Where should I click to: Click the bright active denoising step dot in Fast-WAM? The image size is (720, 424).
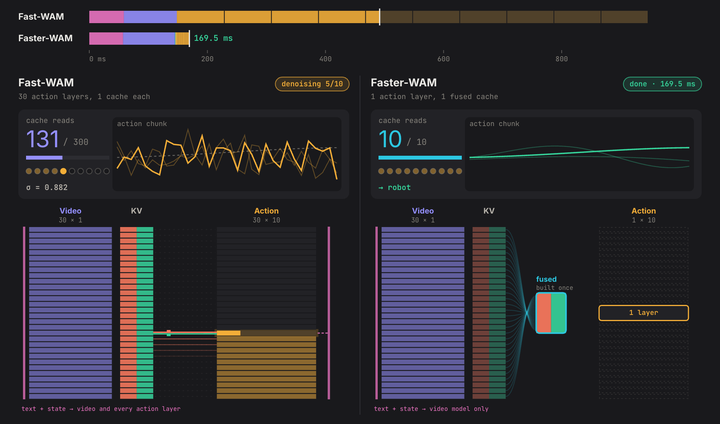click(63, 171)
